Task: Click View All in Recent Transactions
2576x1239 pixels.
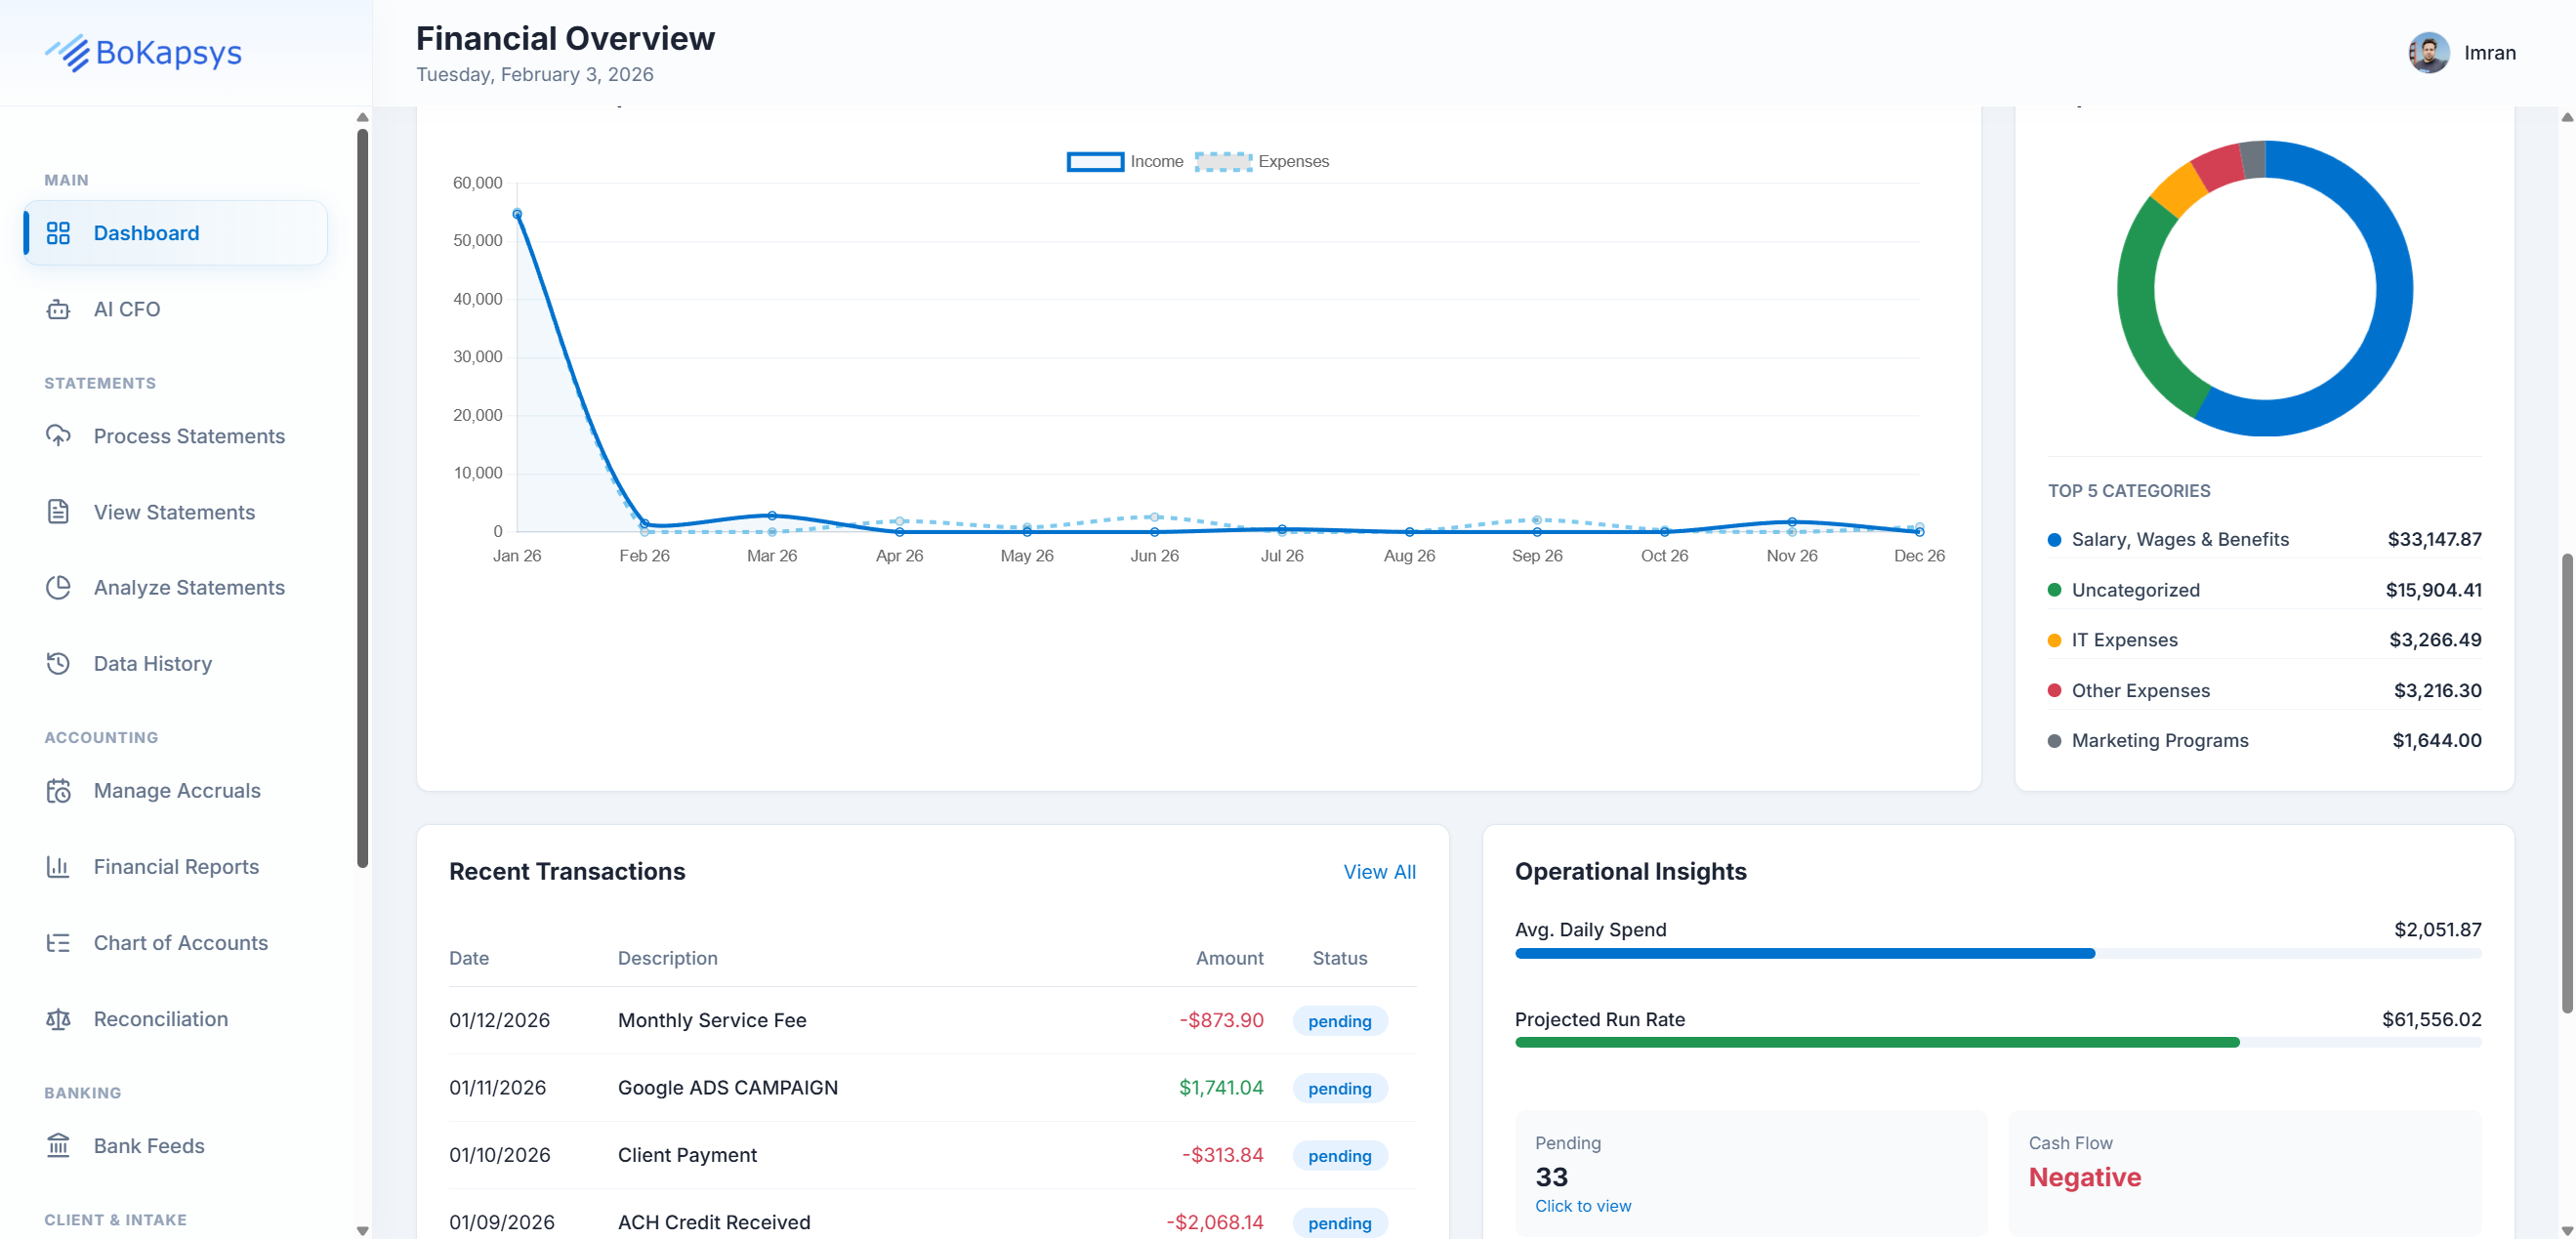Action: pyautogui.click(x=1380, y=871)
